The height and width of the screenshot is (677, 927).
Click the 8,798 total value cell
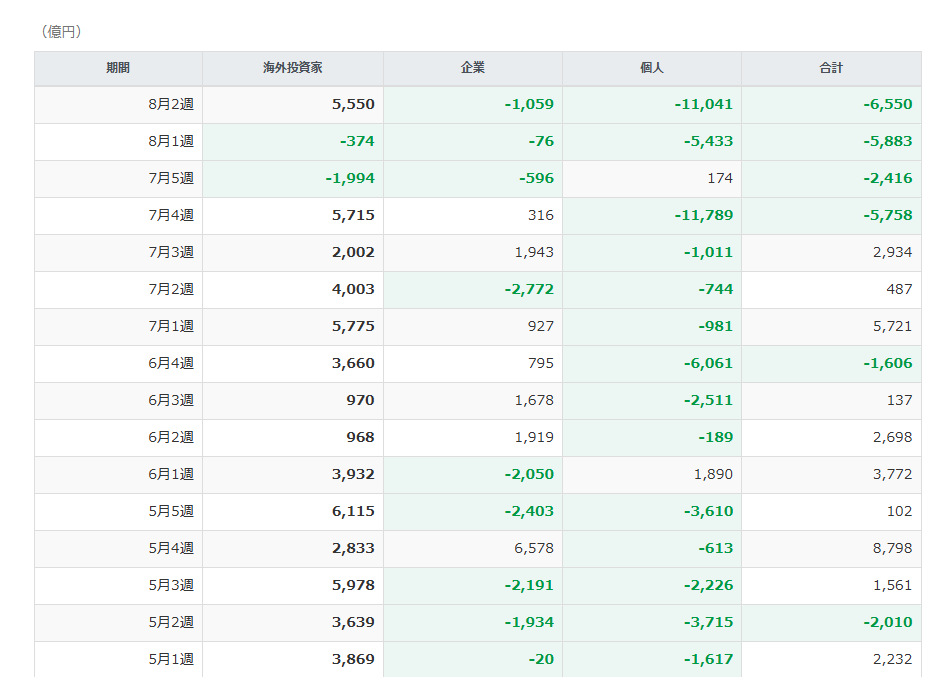tap(831, 549)
